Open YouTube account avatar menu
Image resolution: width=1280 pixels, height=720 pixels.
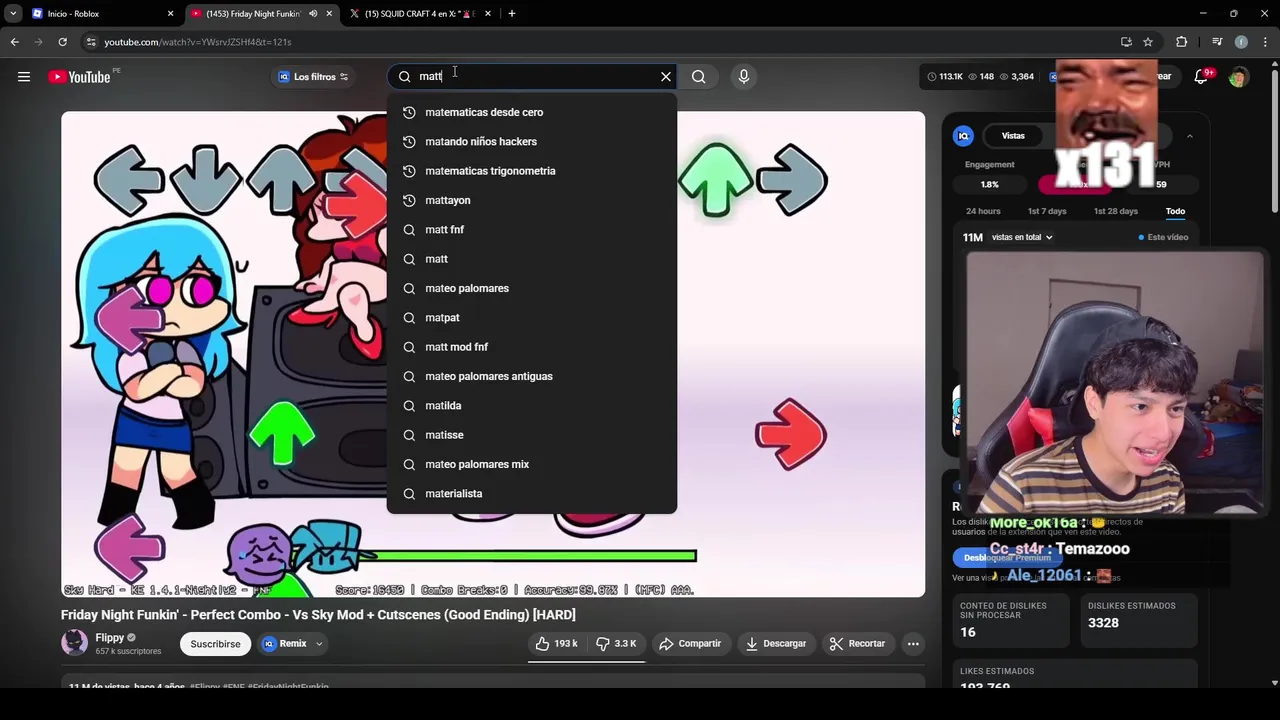[1238, 77]
